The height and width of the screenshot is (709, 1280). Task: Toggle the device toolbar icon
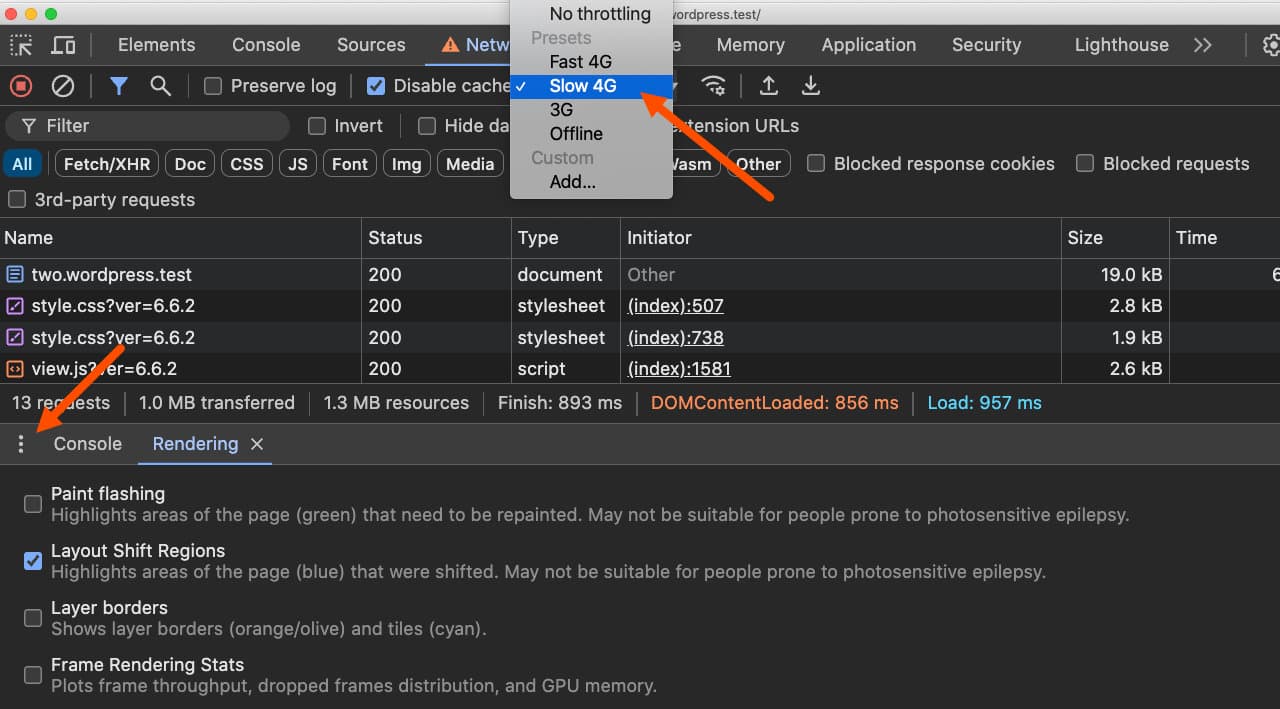coord(63,45)
